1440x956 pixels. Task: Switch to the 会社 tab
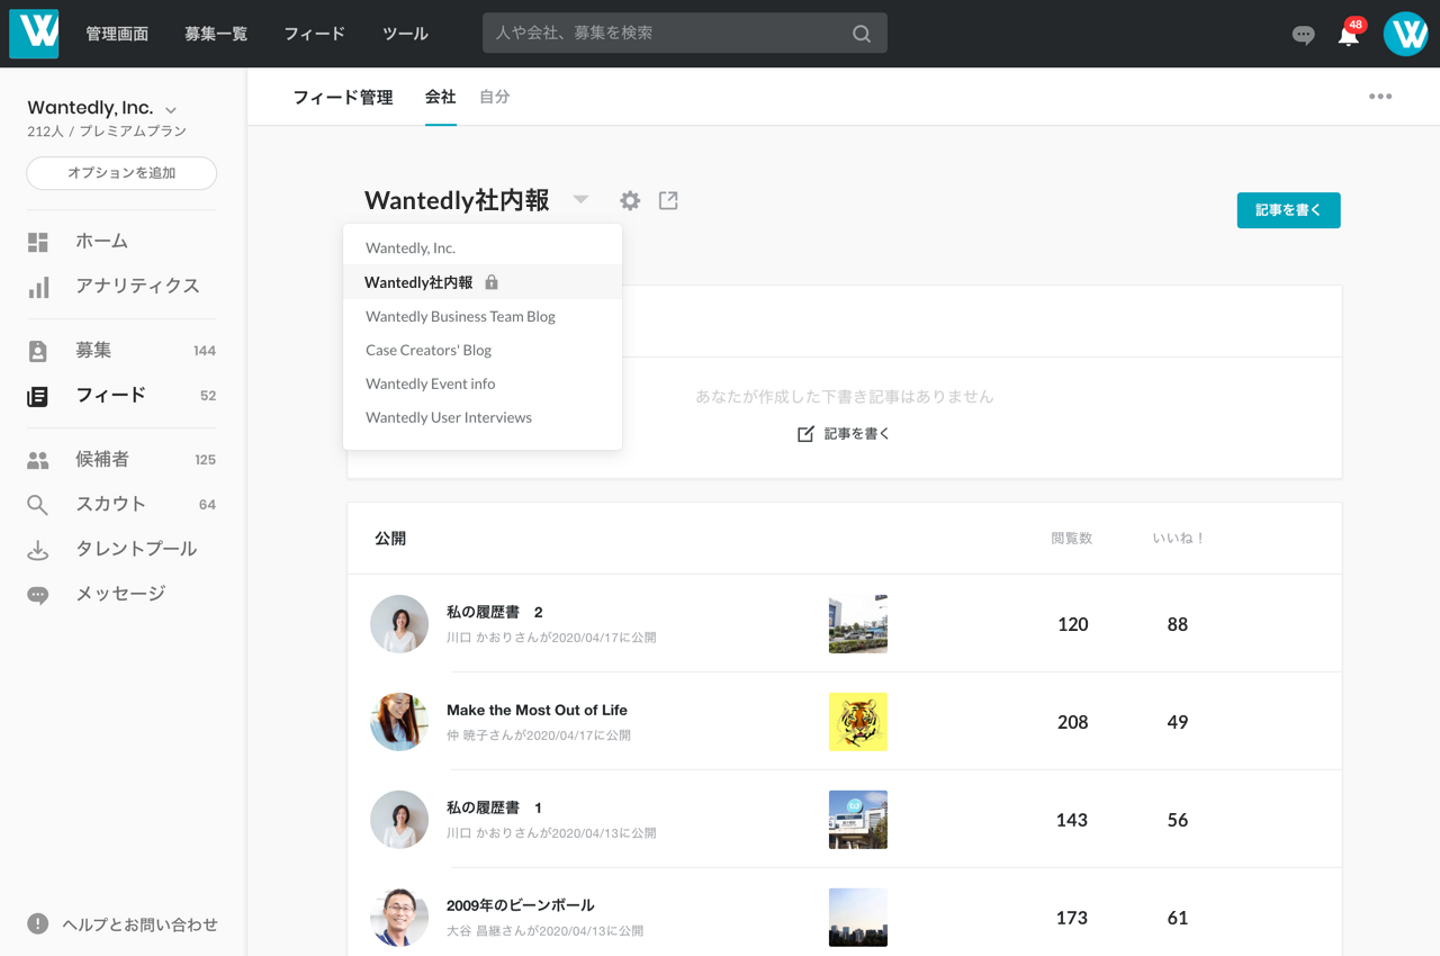pyautogui.click(x=440, y=97)
